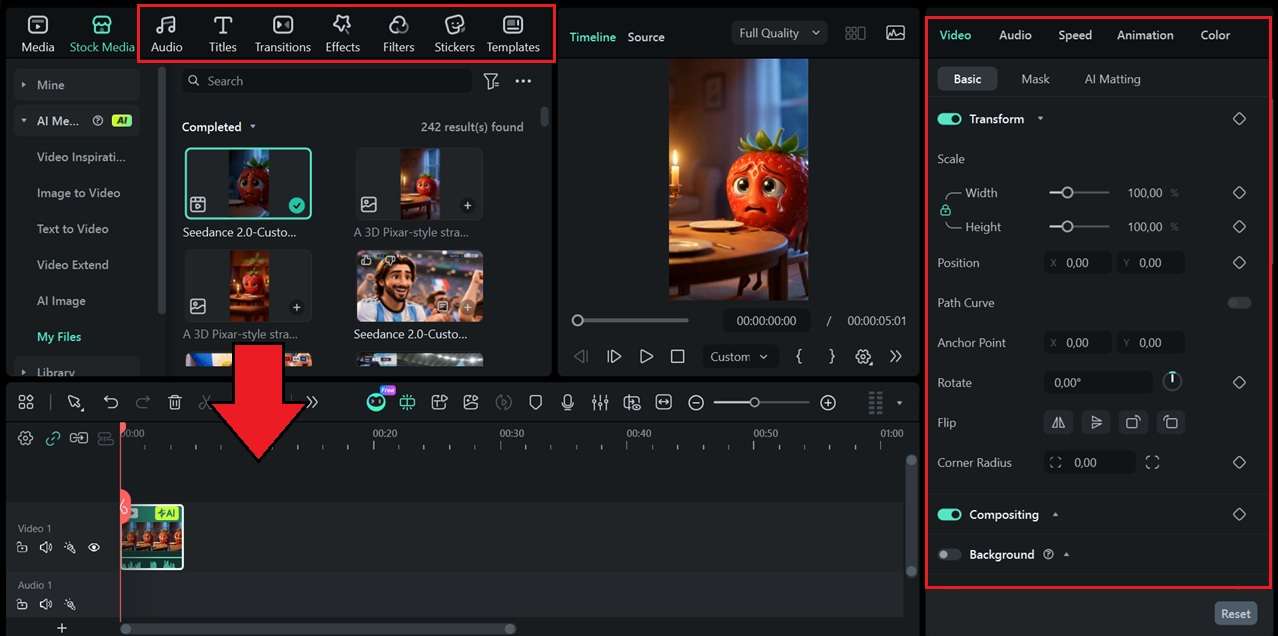The image size is (1278, 636).
Task: Toggle the scale aspect ratio lock
Action: 945,210
